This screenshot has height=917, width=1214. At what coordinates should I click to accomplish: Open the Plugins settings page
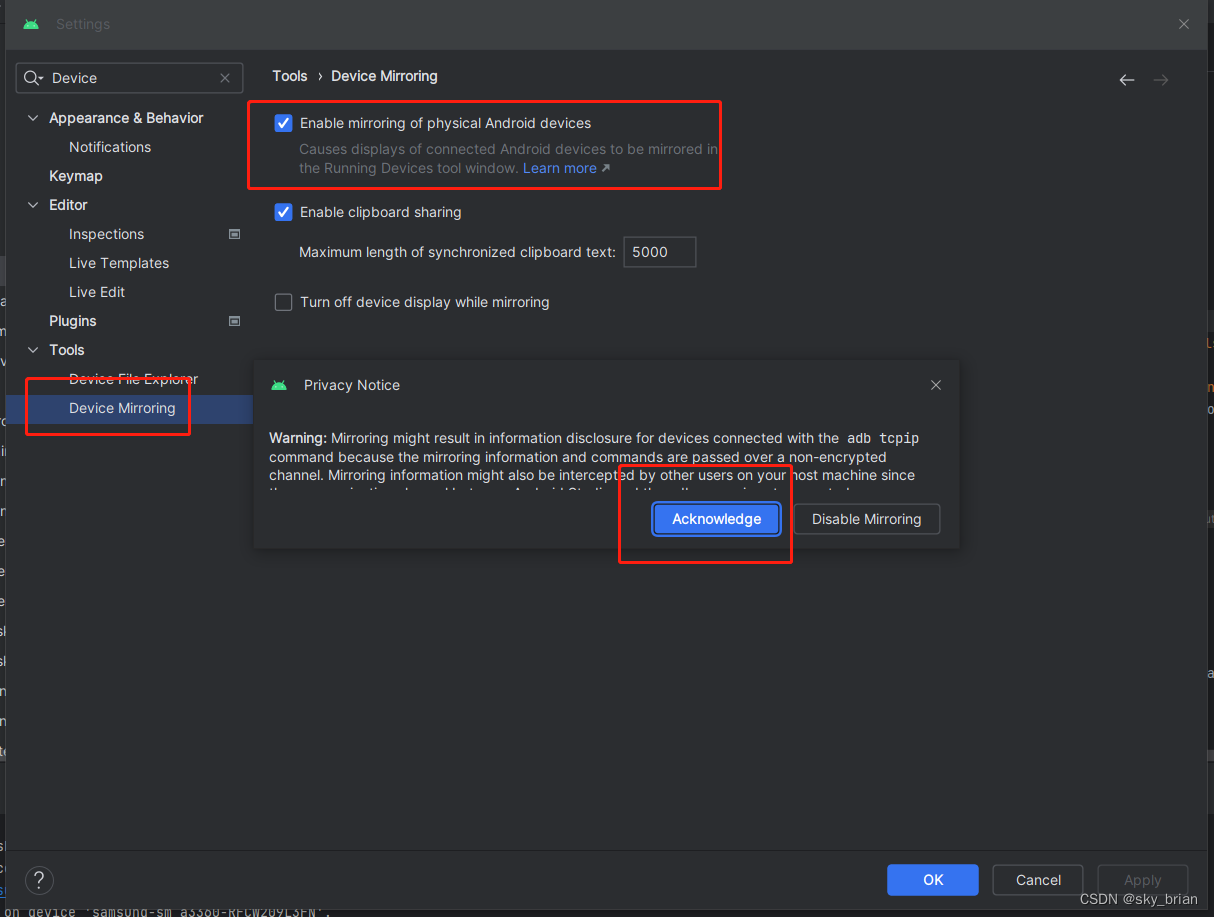pyautogui.click(x=73, y=321)
